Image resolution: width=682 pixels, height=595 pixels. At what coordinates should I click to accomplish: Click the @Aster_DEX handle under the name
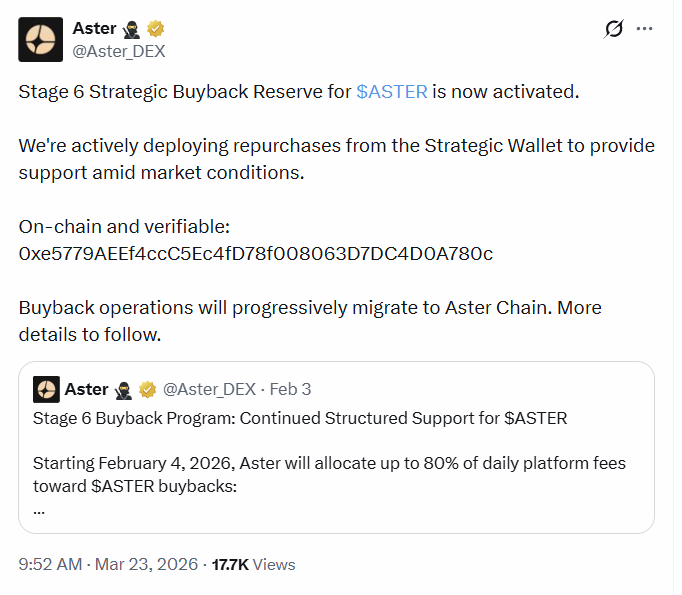[118, 50]
